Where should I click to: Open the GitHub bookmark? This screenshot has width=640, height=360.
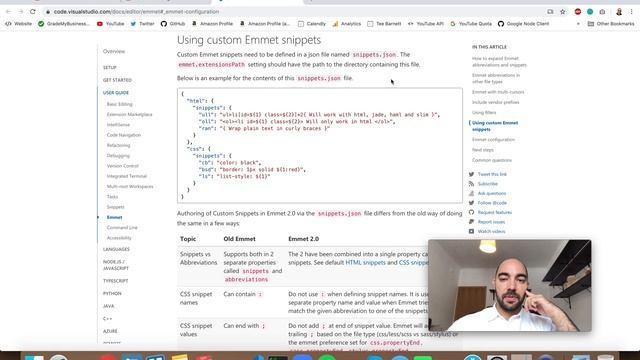(173, 24)
